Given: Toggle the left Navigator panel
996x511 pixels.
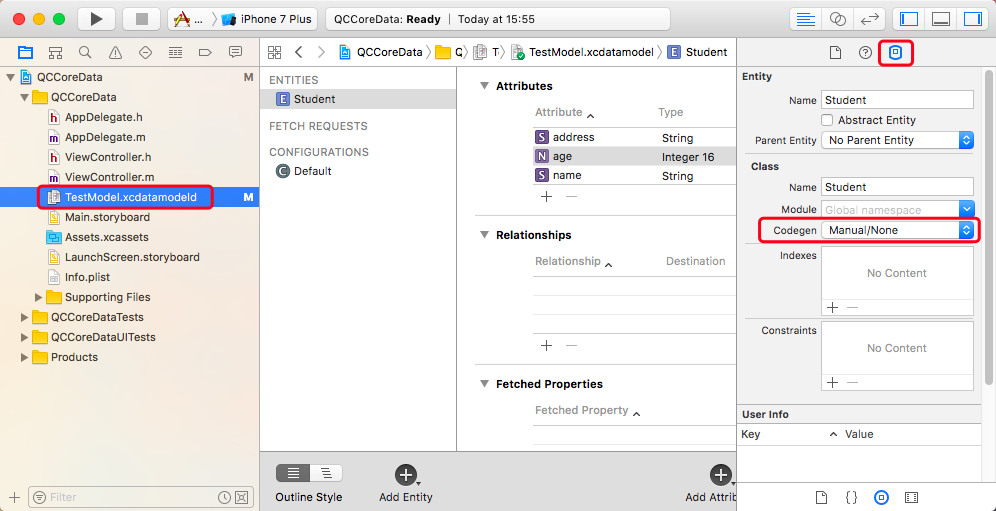Looking at the screenshot, I should (x=909, y=19).
